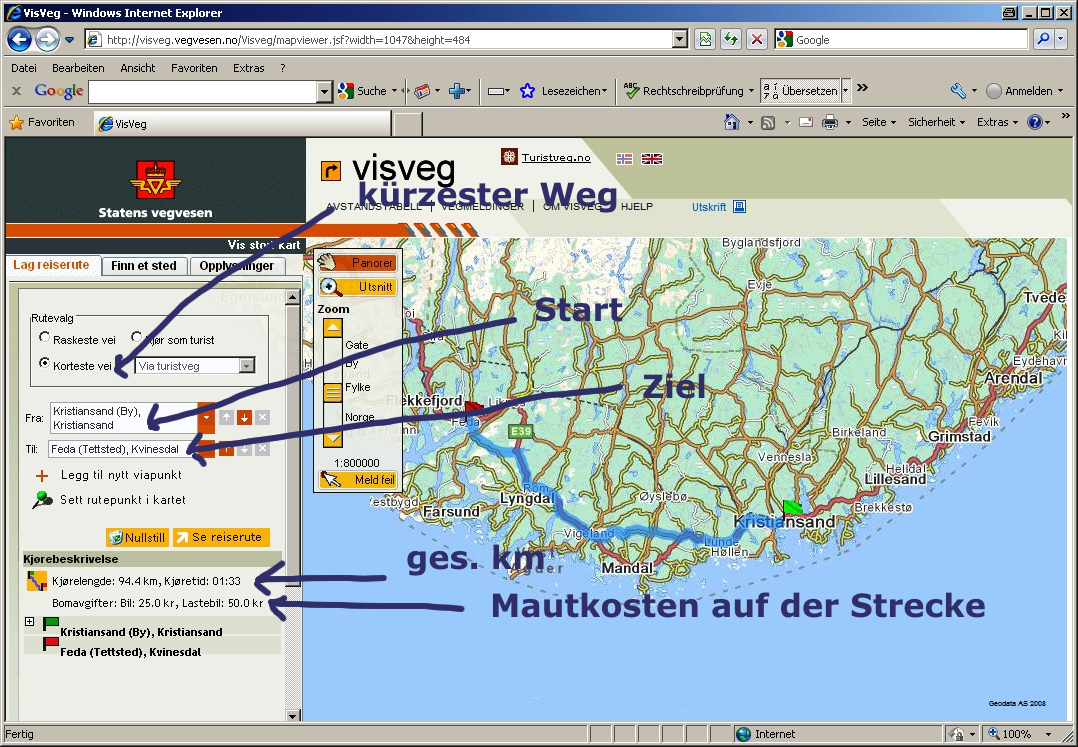Switch language with the British flag
The image size is (1078, 747).
652,159
